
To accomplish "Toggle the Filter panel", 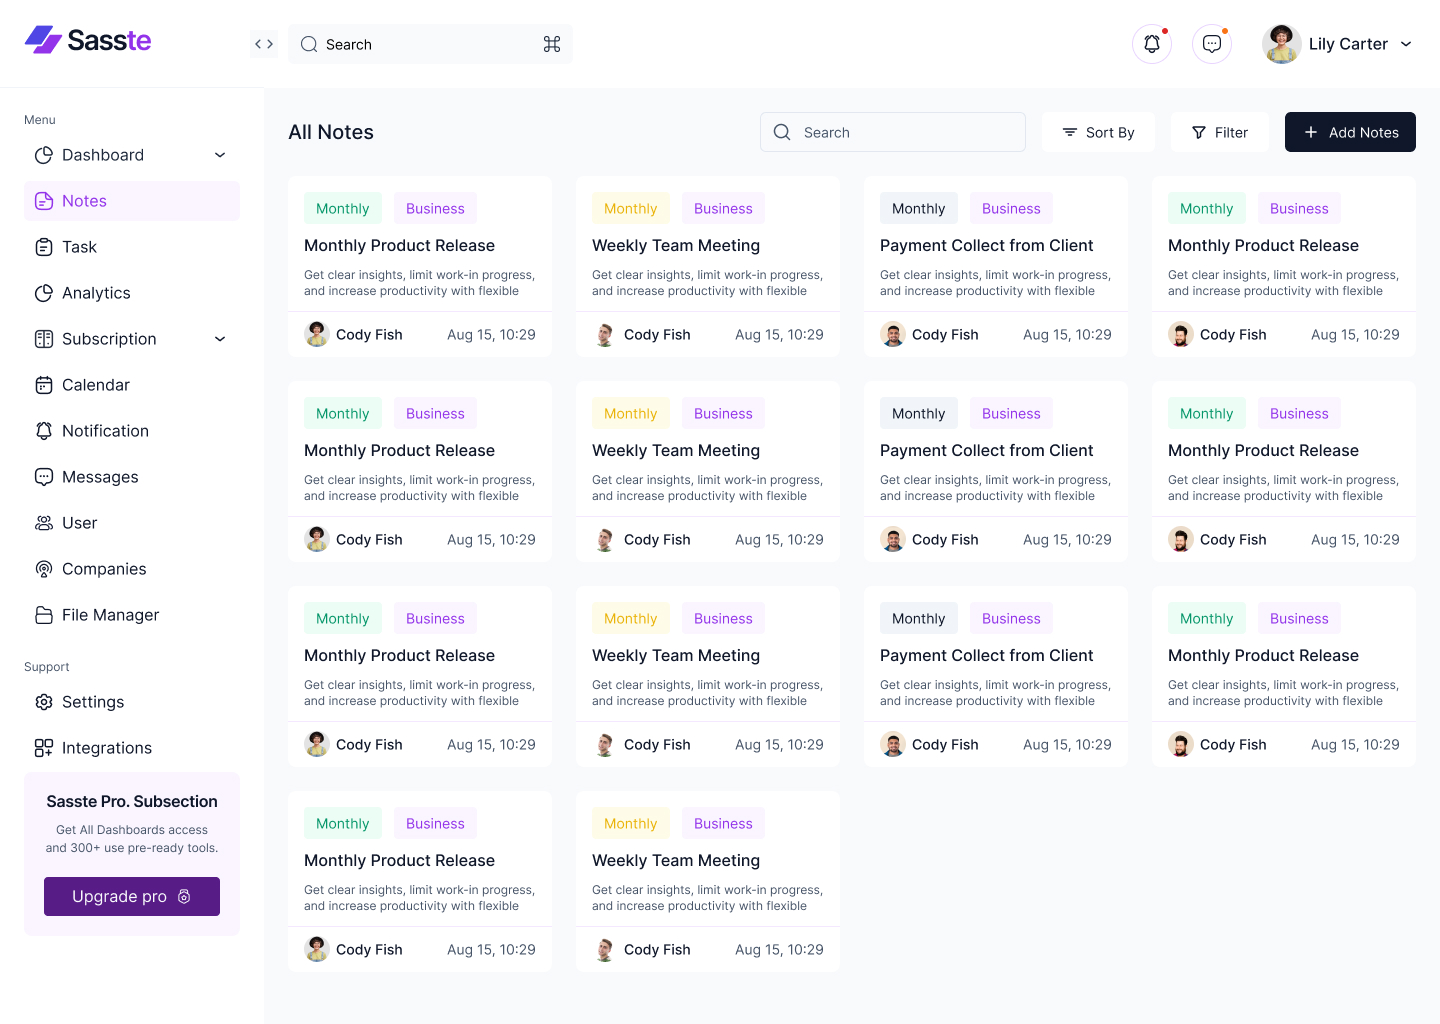I will tap(1219, 132).
